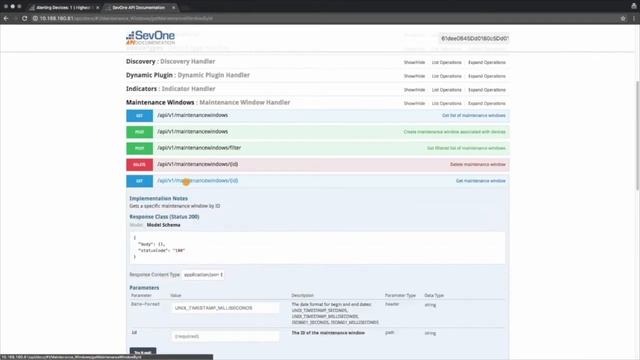Open the /api/v1/maintenancewindows/filter path link
Screen dimensions: 640x360
coord(199,148)
